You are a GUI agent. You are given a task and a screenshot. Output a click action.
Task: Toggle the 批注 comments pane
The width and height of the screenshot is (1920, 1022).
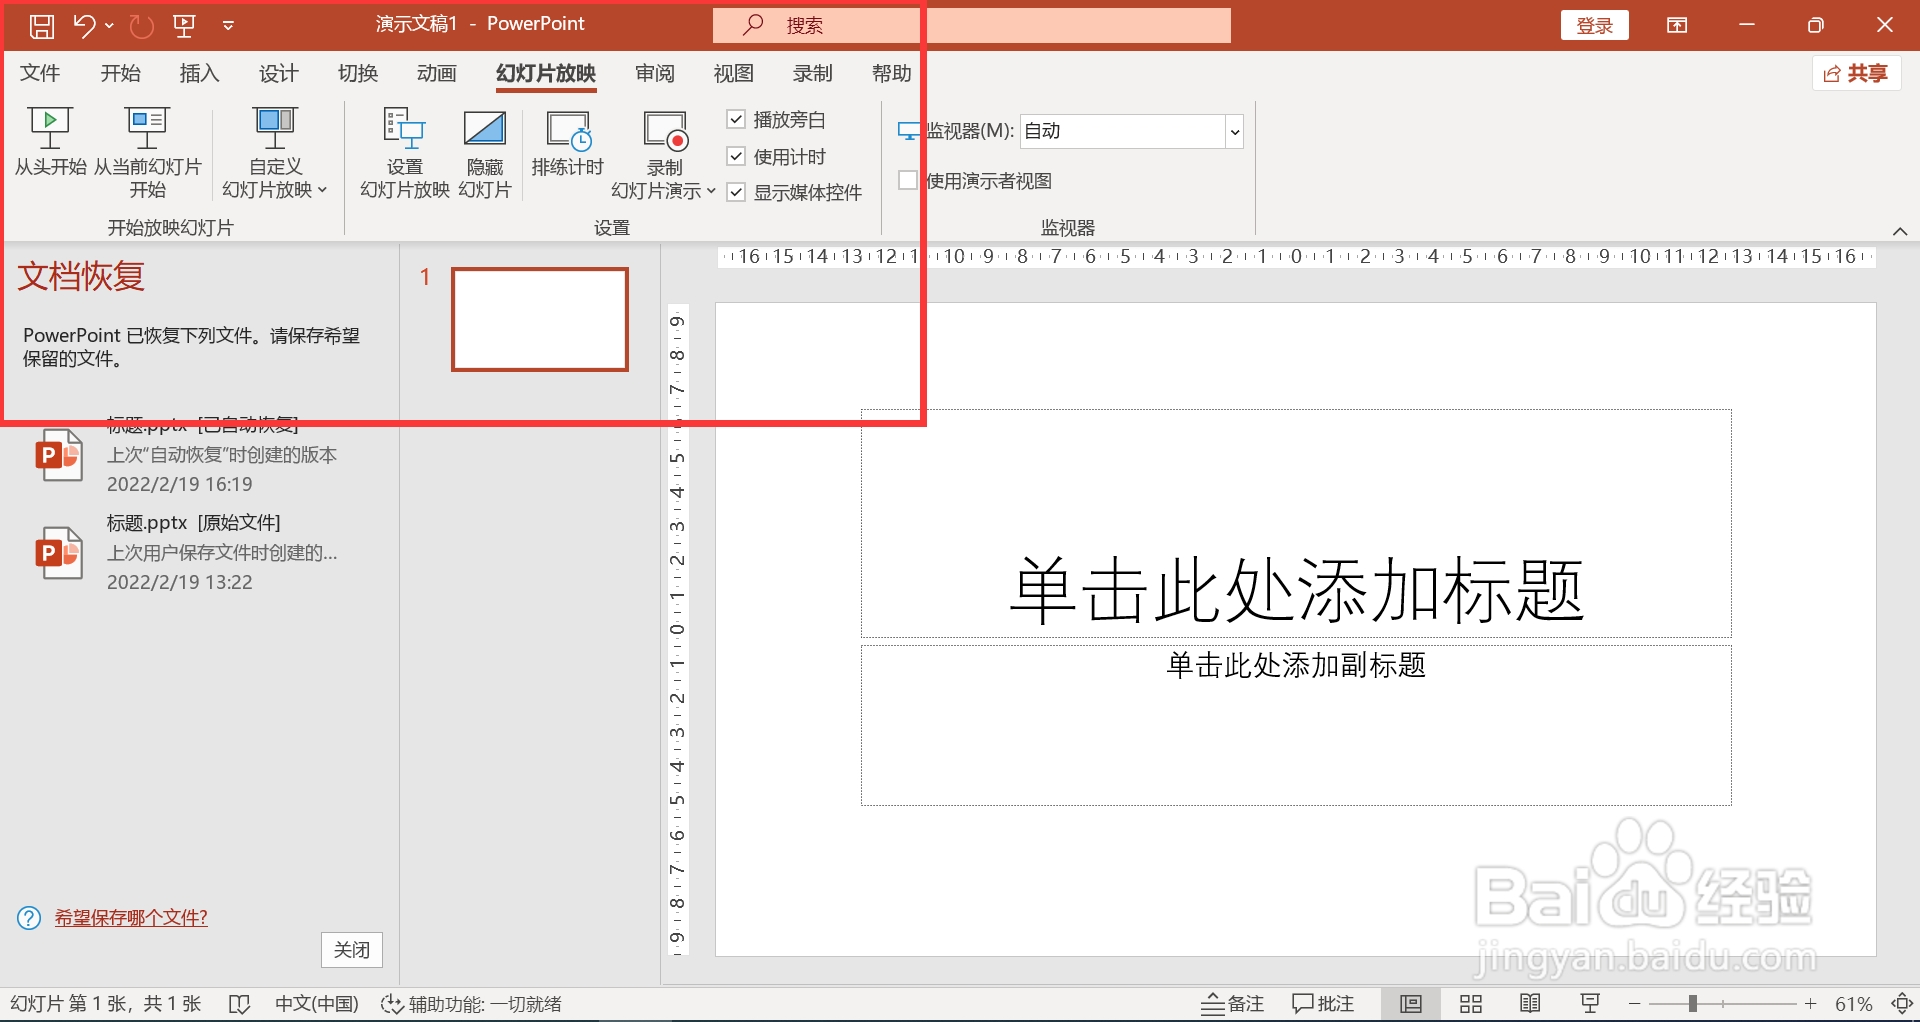pyautogui.click(x=1323, y=1004)
